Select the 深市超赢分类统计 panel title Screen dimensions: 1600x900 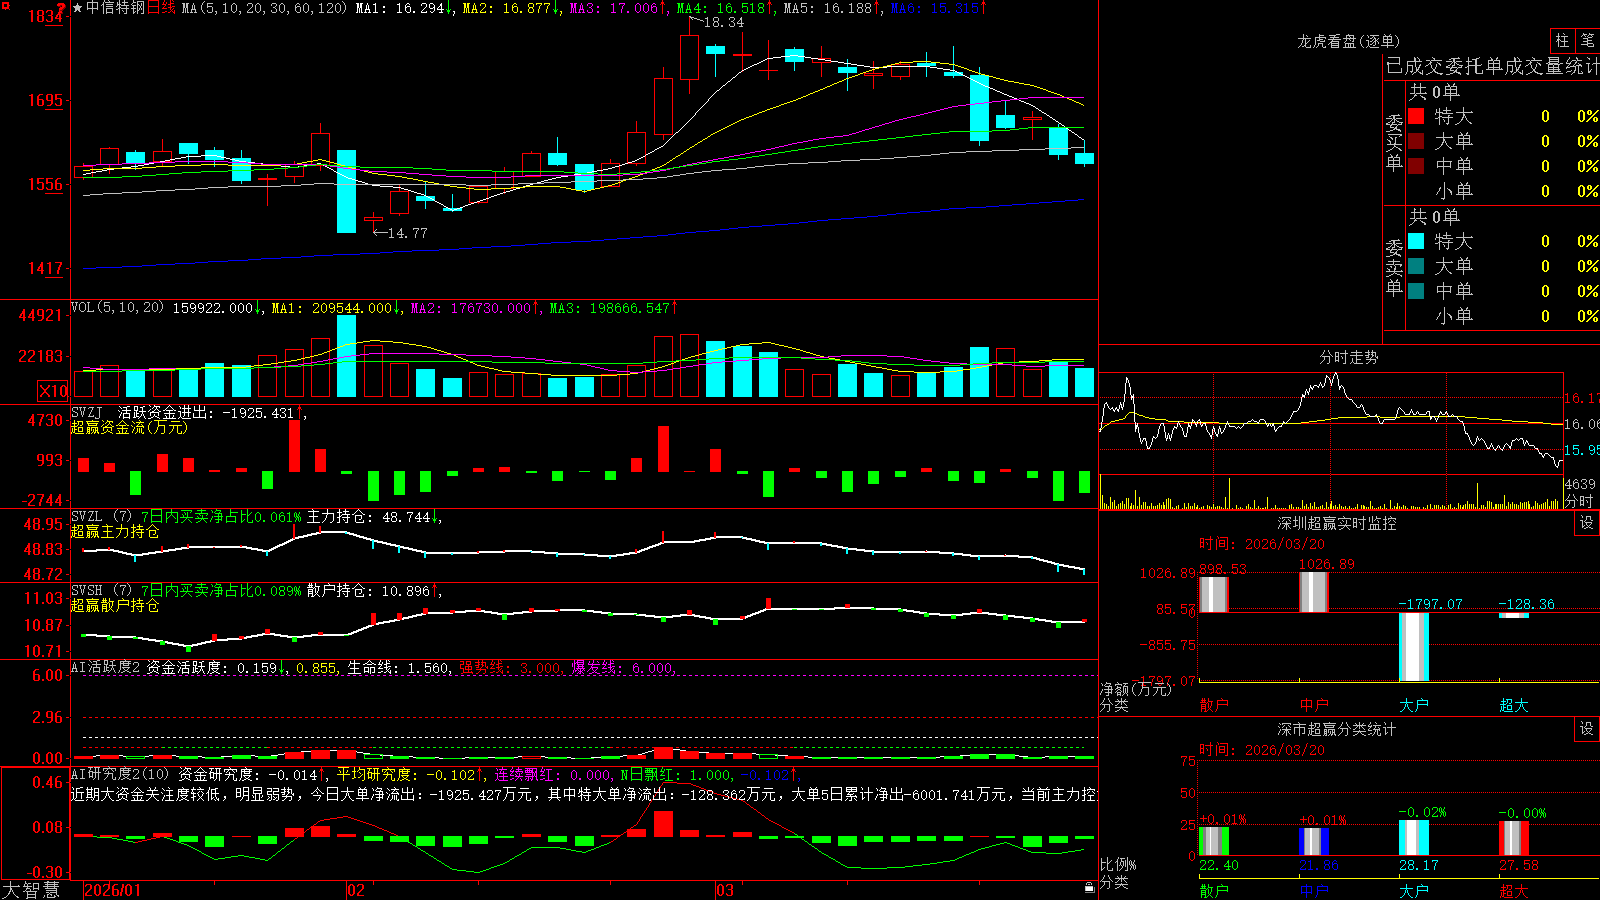[1336, 729]
